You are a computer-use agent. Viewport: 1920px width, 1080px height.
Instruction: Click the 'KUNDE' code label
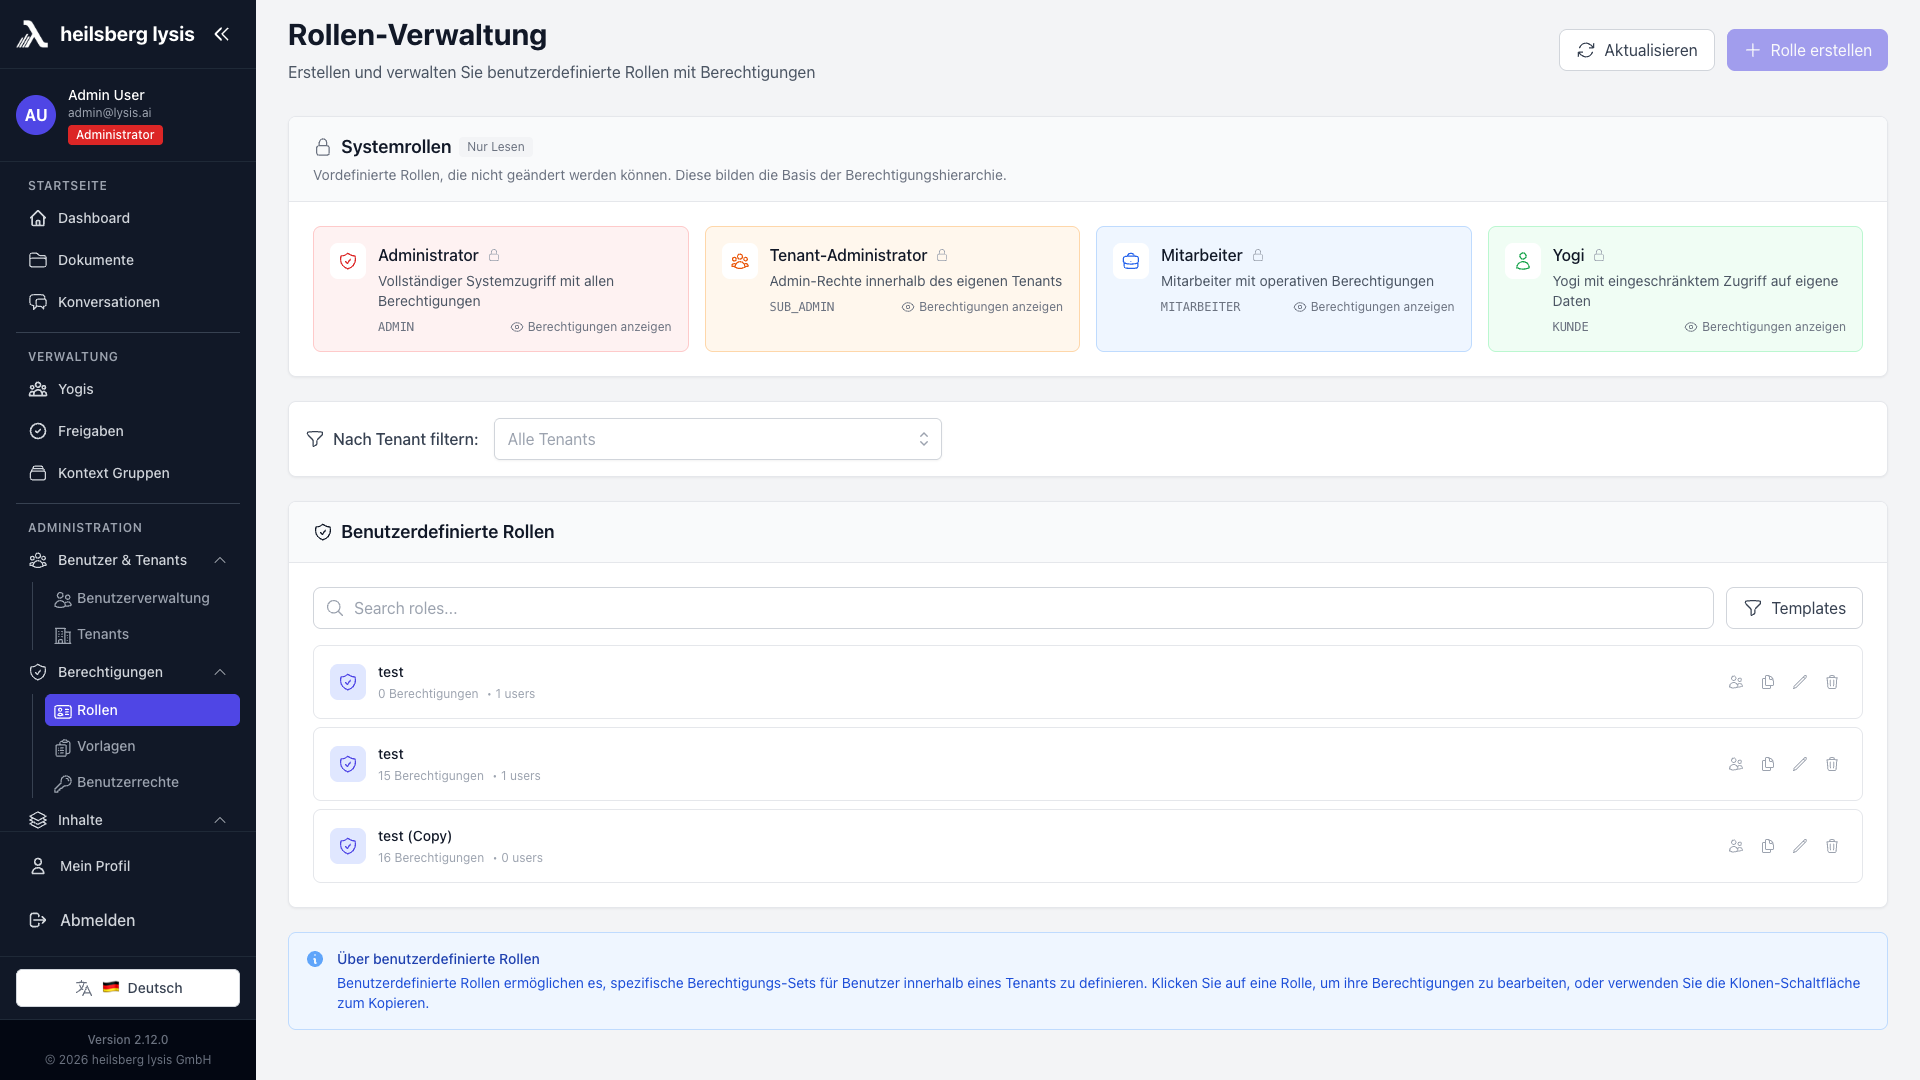(x=1570, y=327)
